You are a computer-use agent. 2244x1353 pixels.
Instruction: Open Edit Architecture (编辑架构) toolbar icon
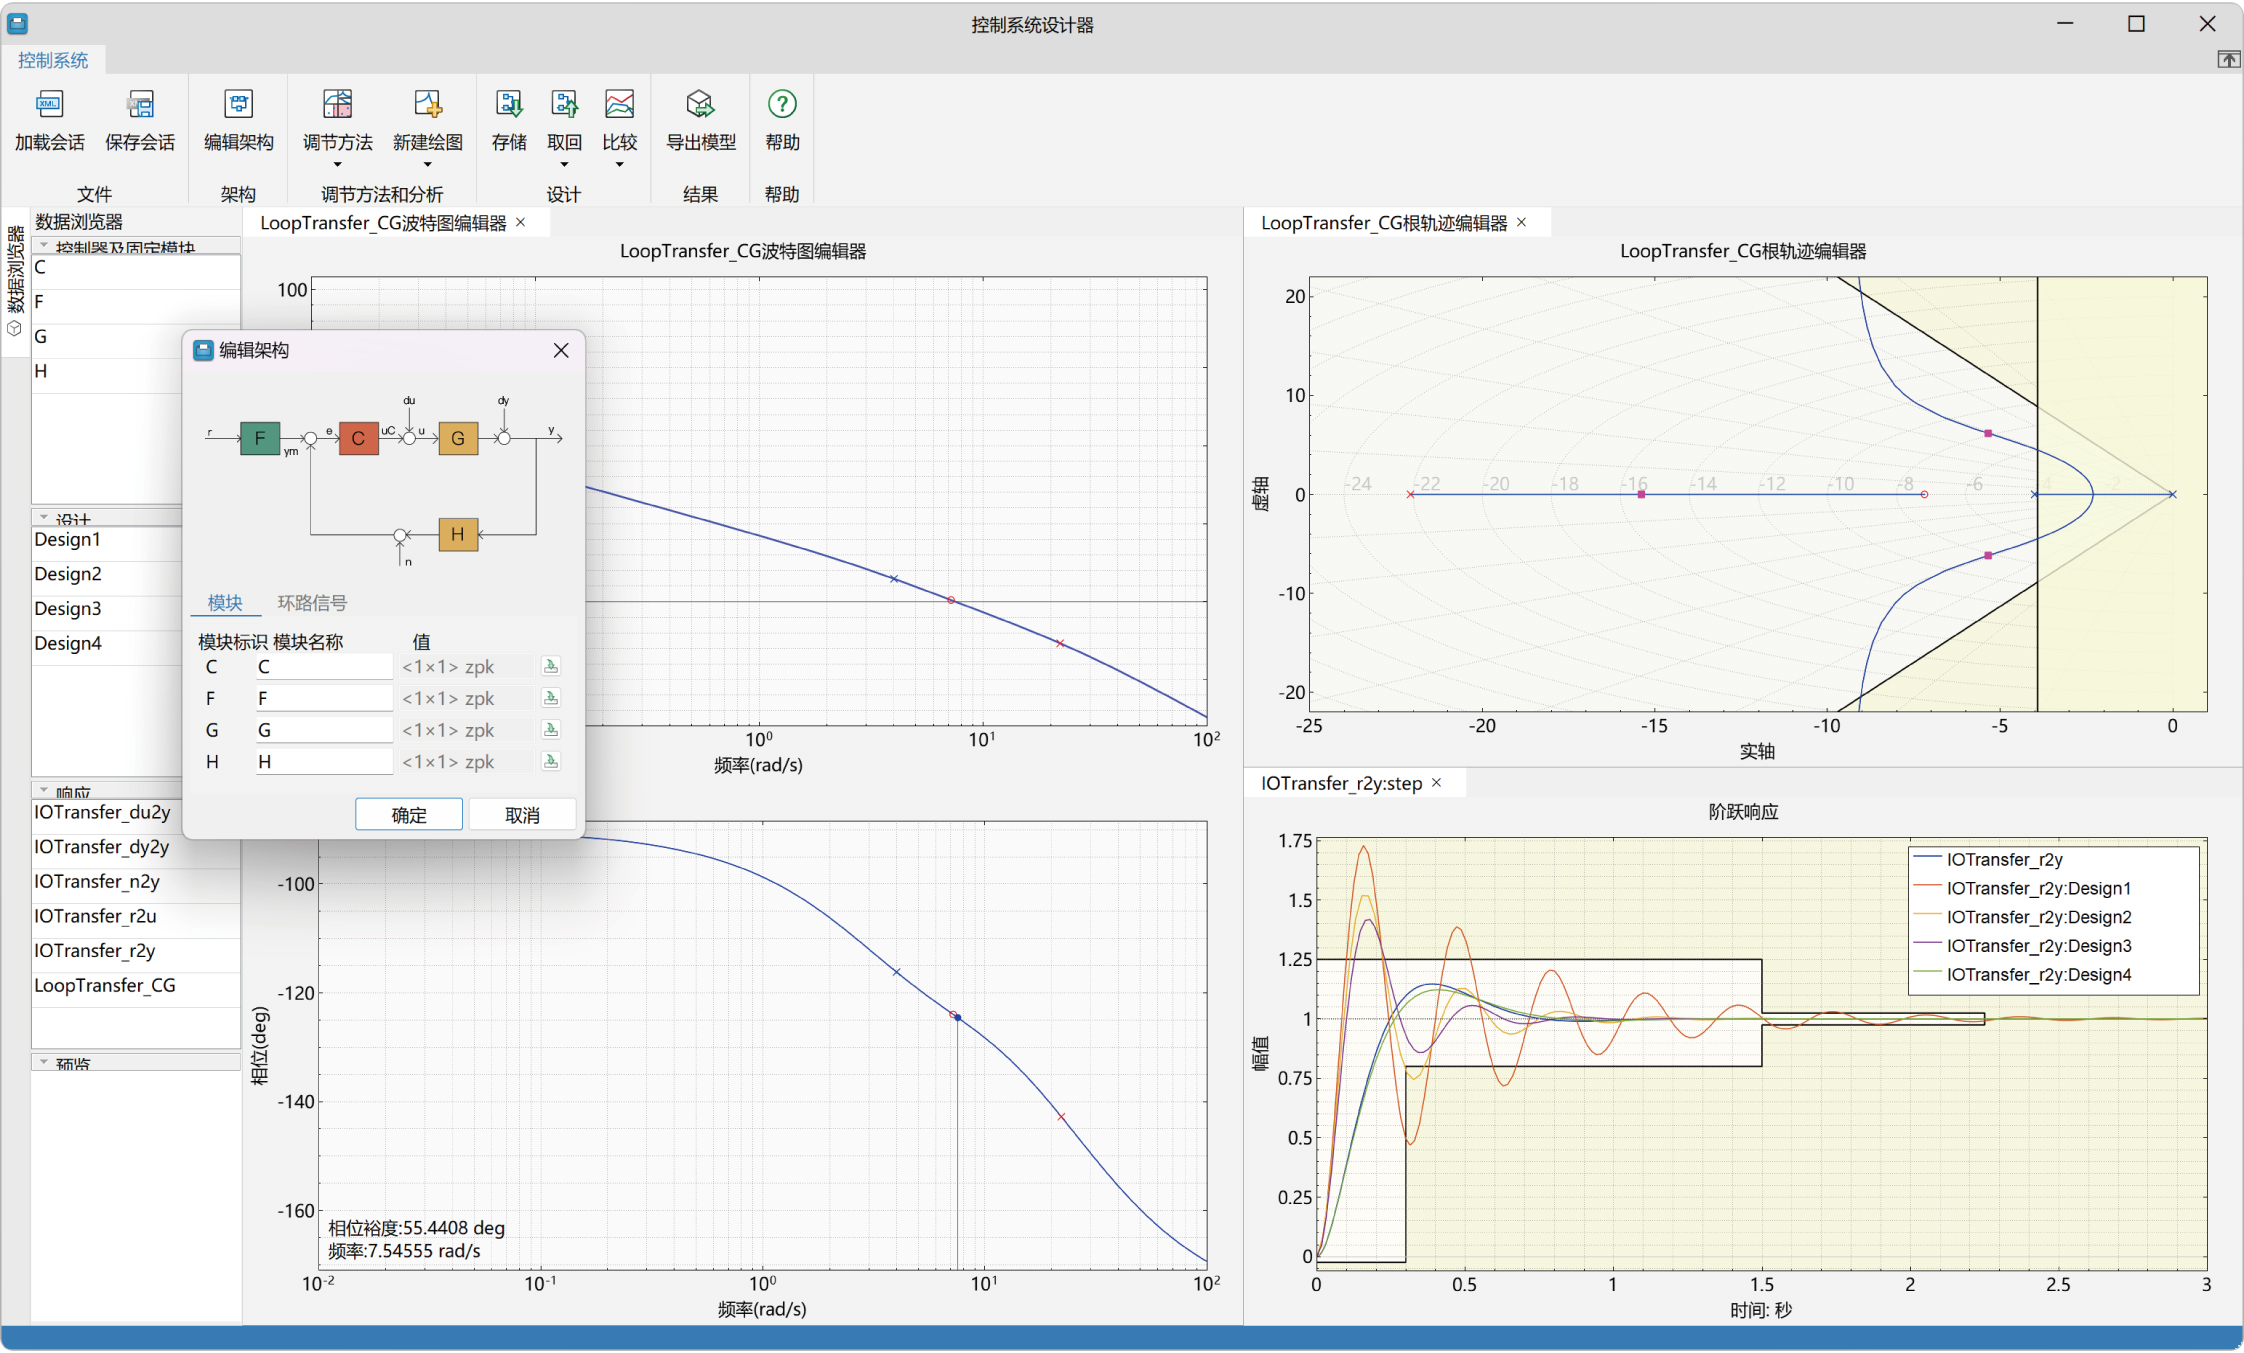click(238, 105)
